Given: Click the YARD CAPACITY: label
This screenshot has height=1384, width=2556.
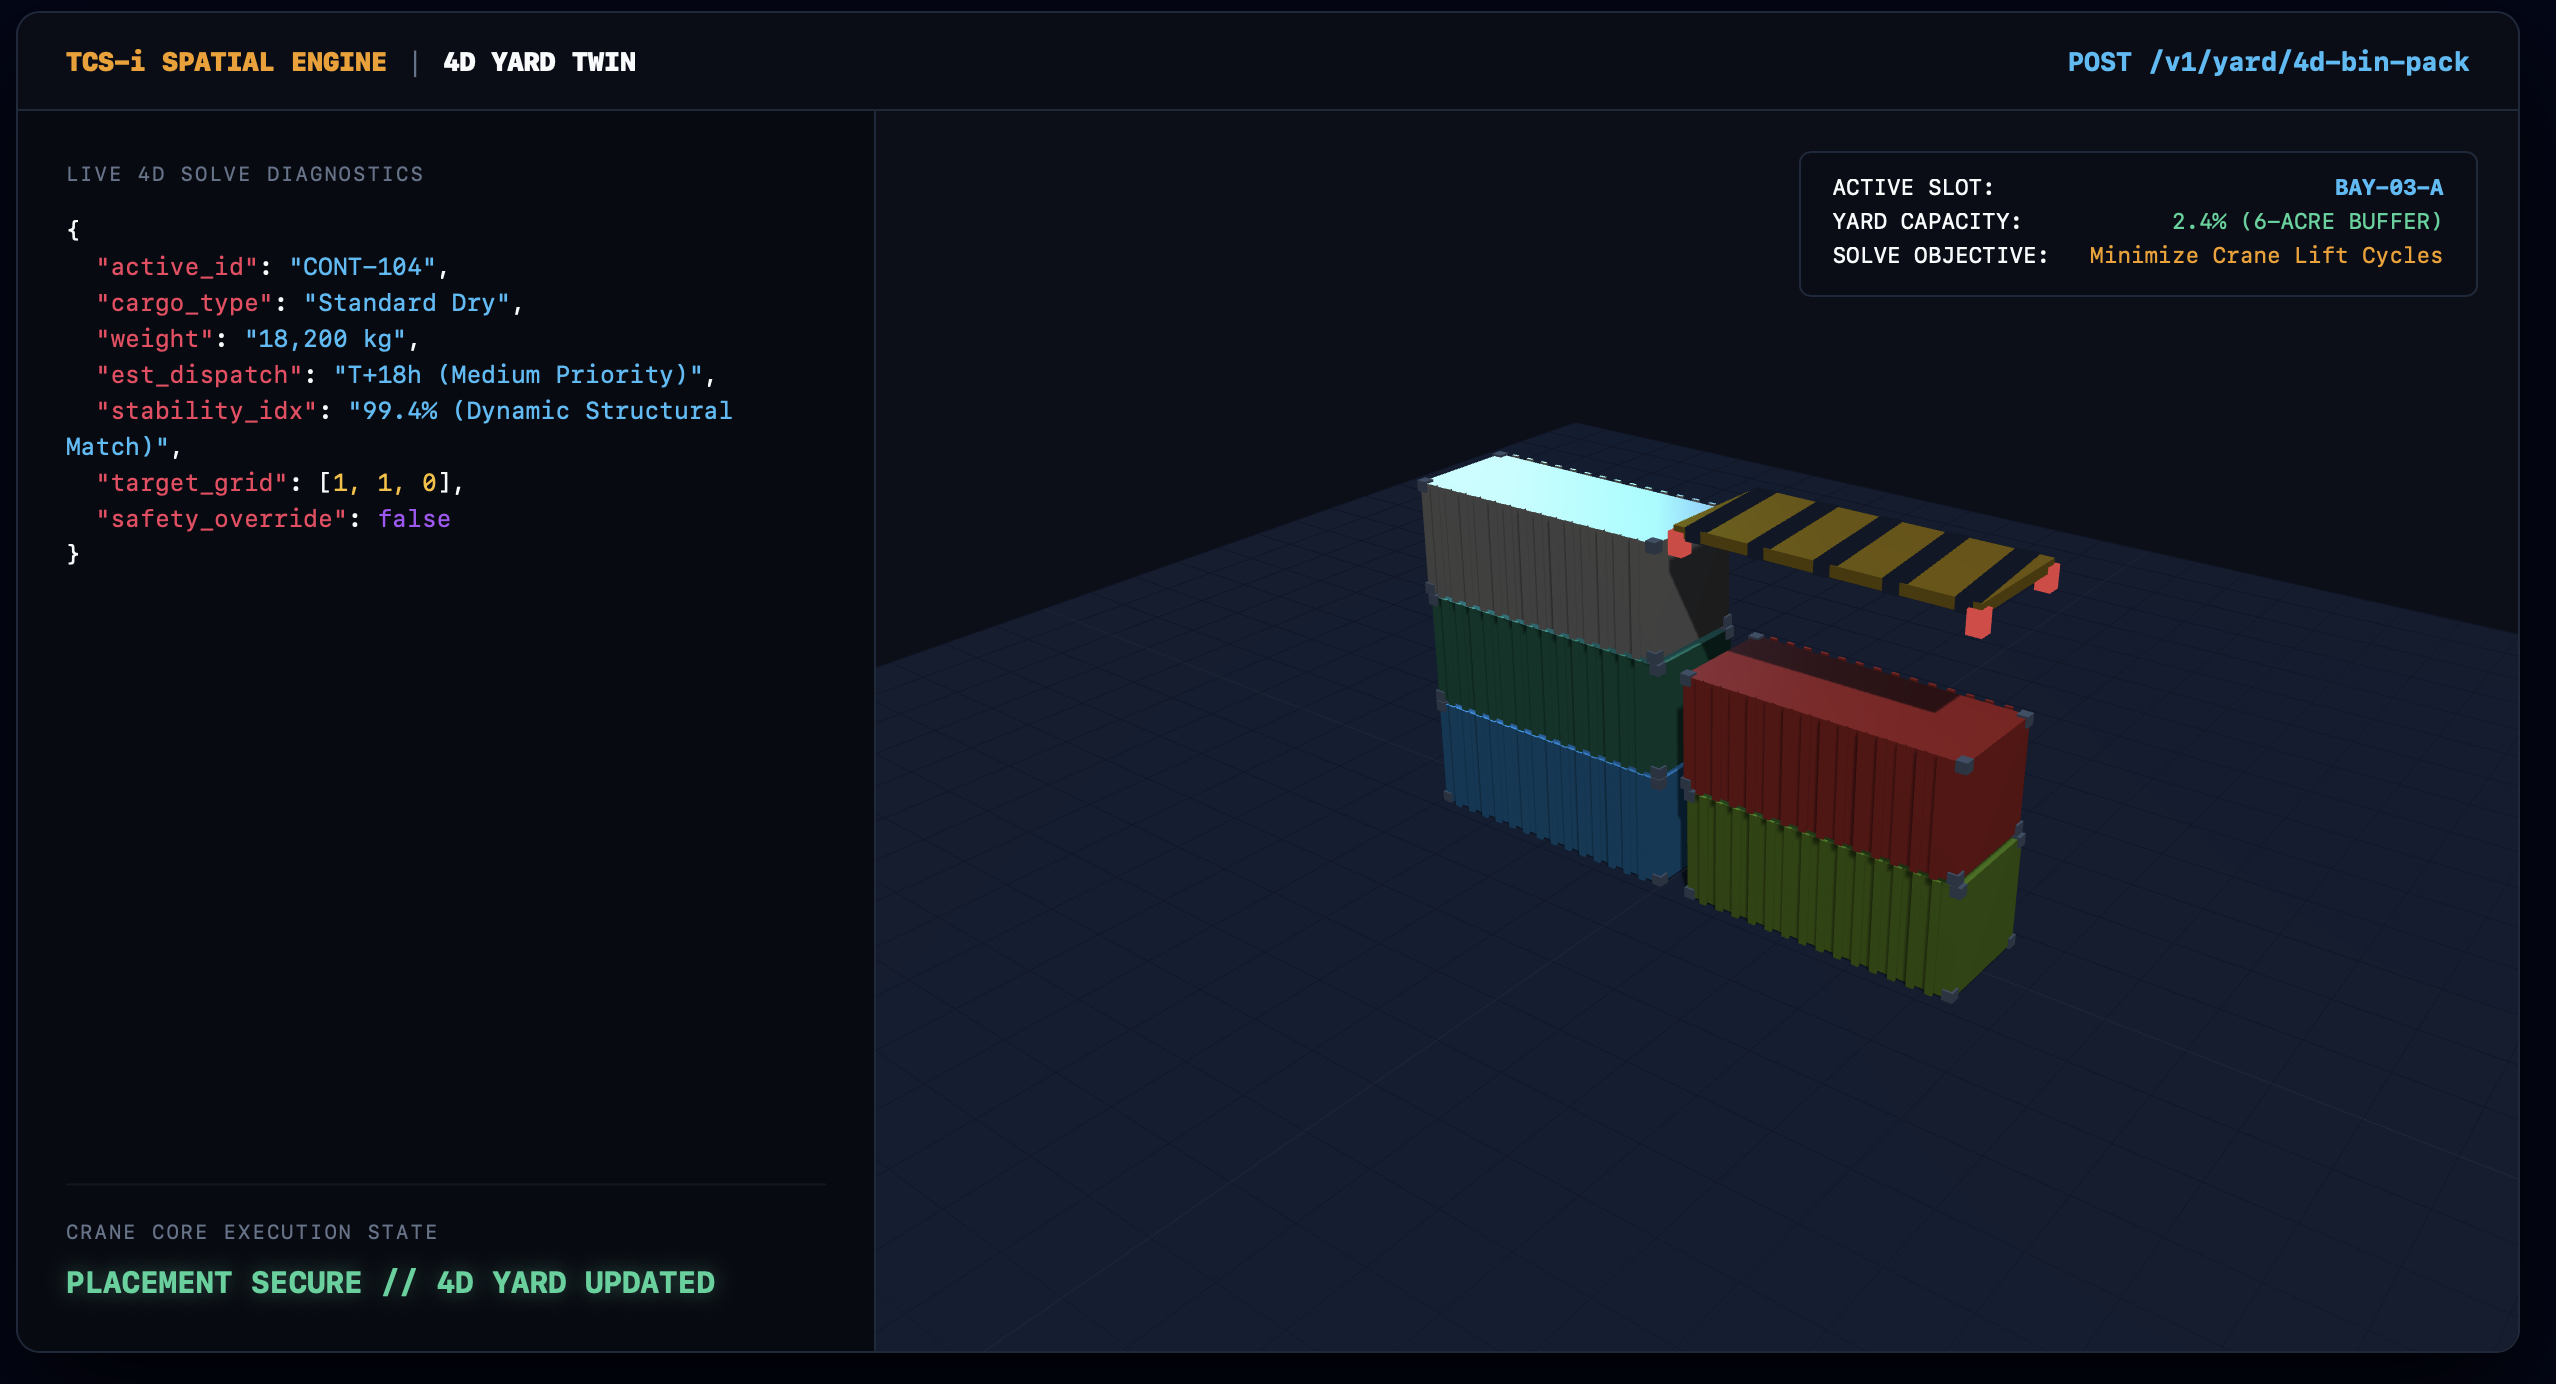Looking at the screenshot, I should click(1926, 222).
